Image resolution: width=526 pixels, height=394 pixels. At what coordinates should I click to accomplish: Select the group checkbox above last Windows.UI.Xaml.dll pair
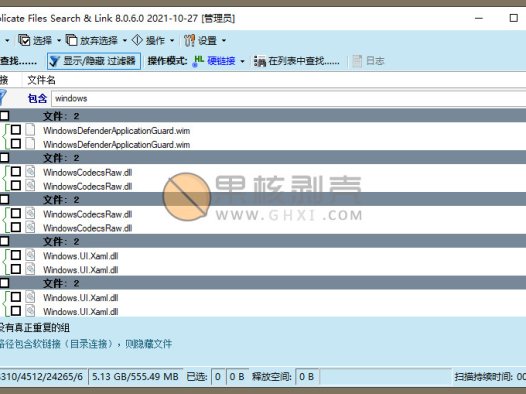pyautogui.click(x=4, y=283)
